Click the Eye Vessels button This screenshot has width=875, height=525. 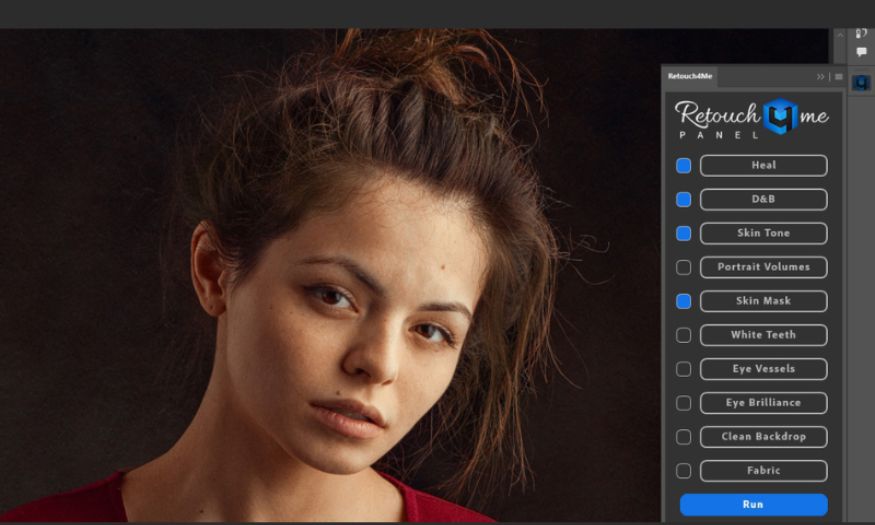tap(763, 369)
